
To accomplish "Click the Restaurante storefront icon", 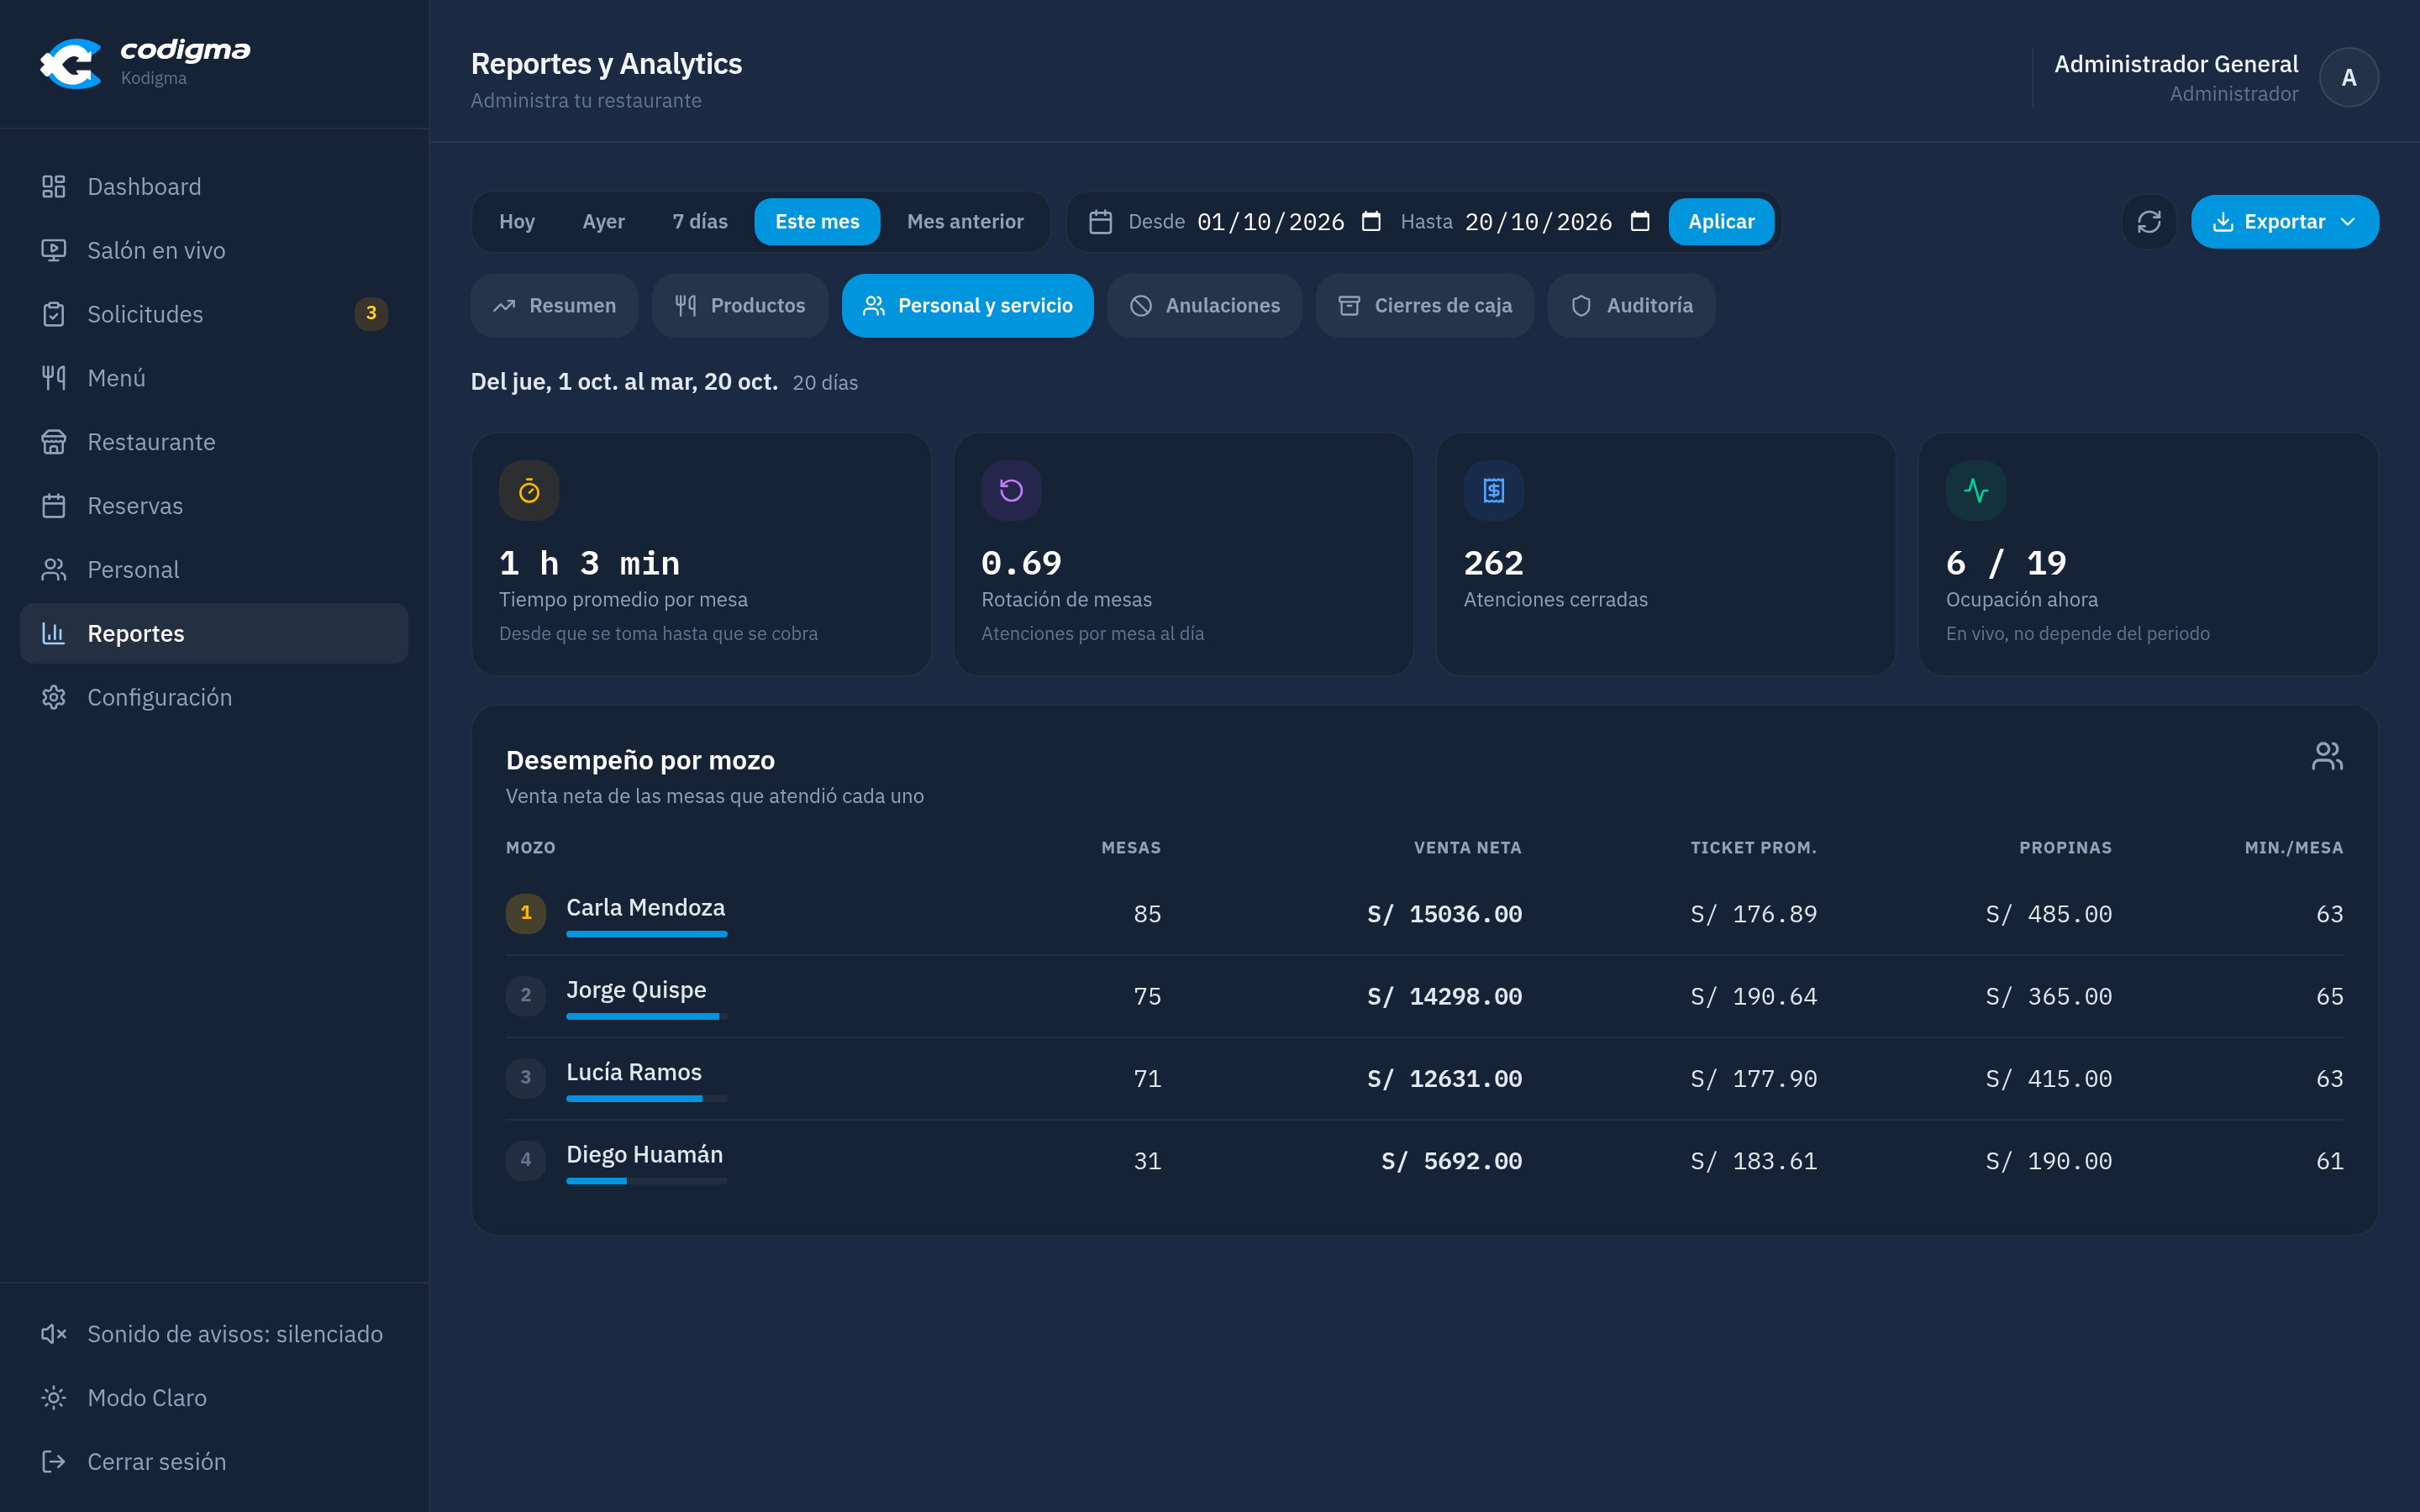I will [54, 442].
